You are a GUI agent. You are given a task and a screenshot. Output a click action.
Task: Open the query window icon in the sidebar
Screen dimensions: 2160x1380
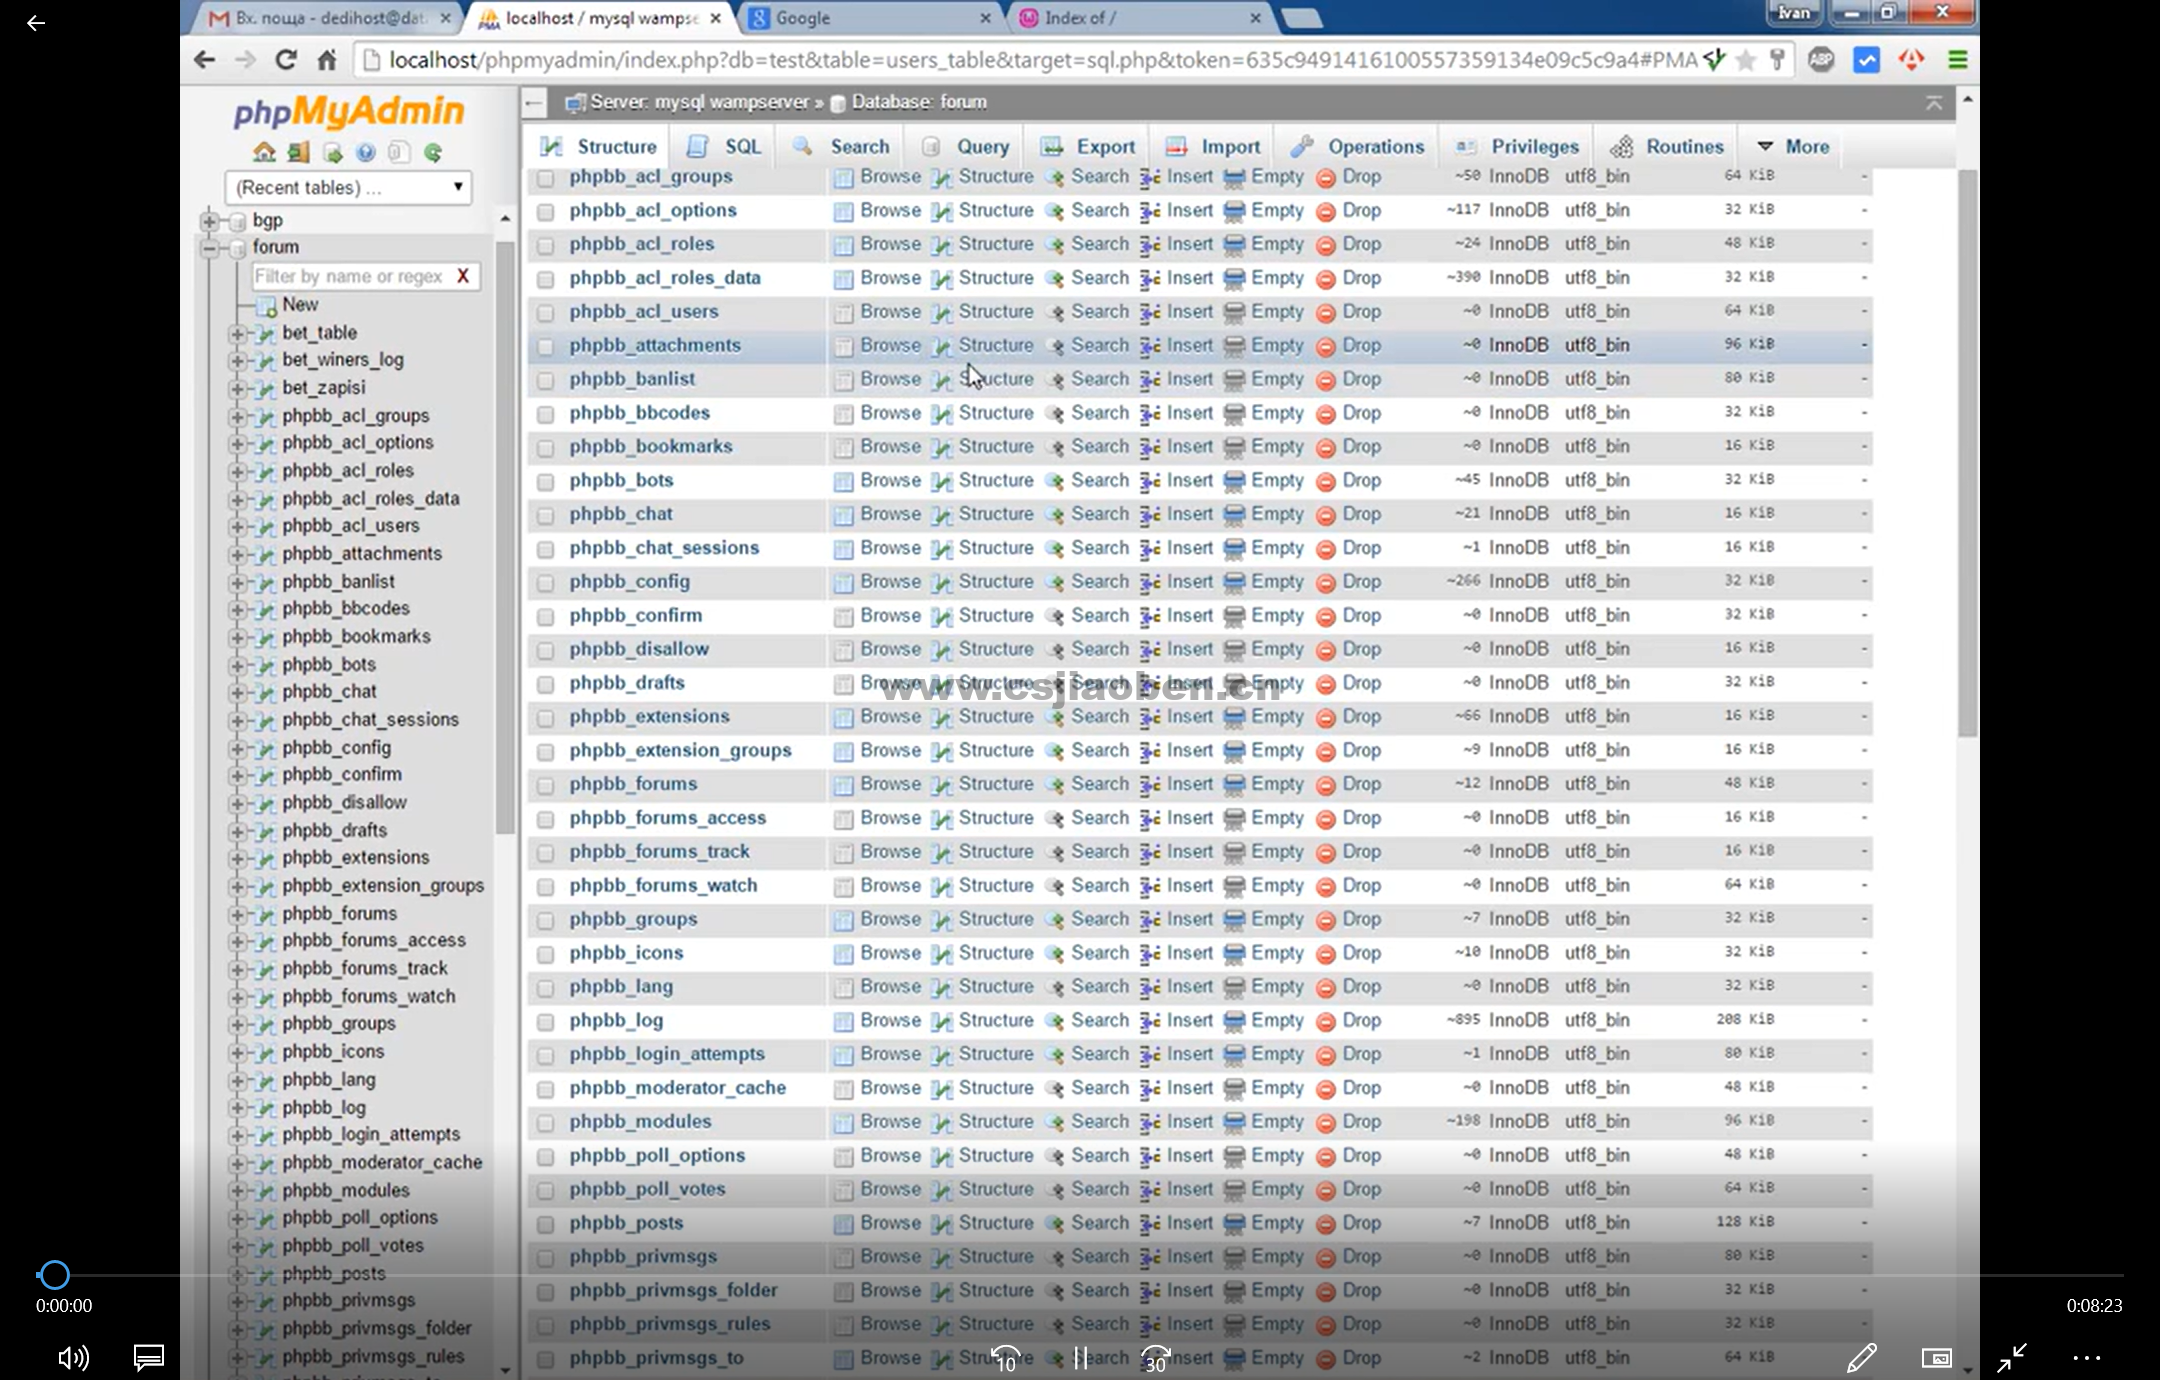332,152
